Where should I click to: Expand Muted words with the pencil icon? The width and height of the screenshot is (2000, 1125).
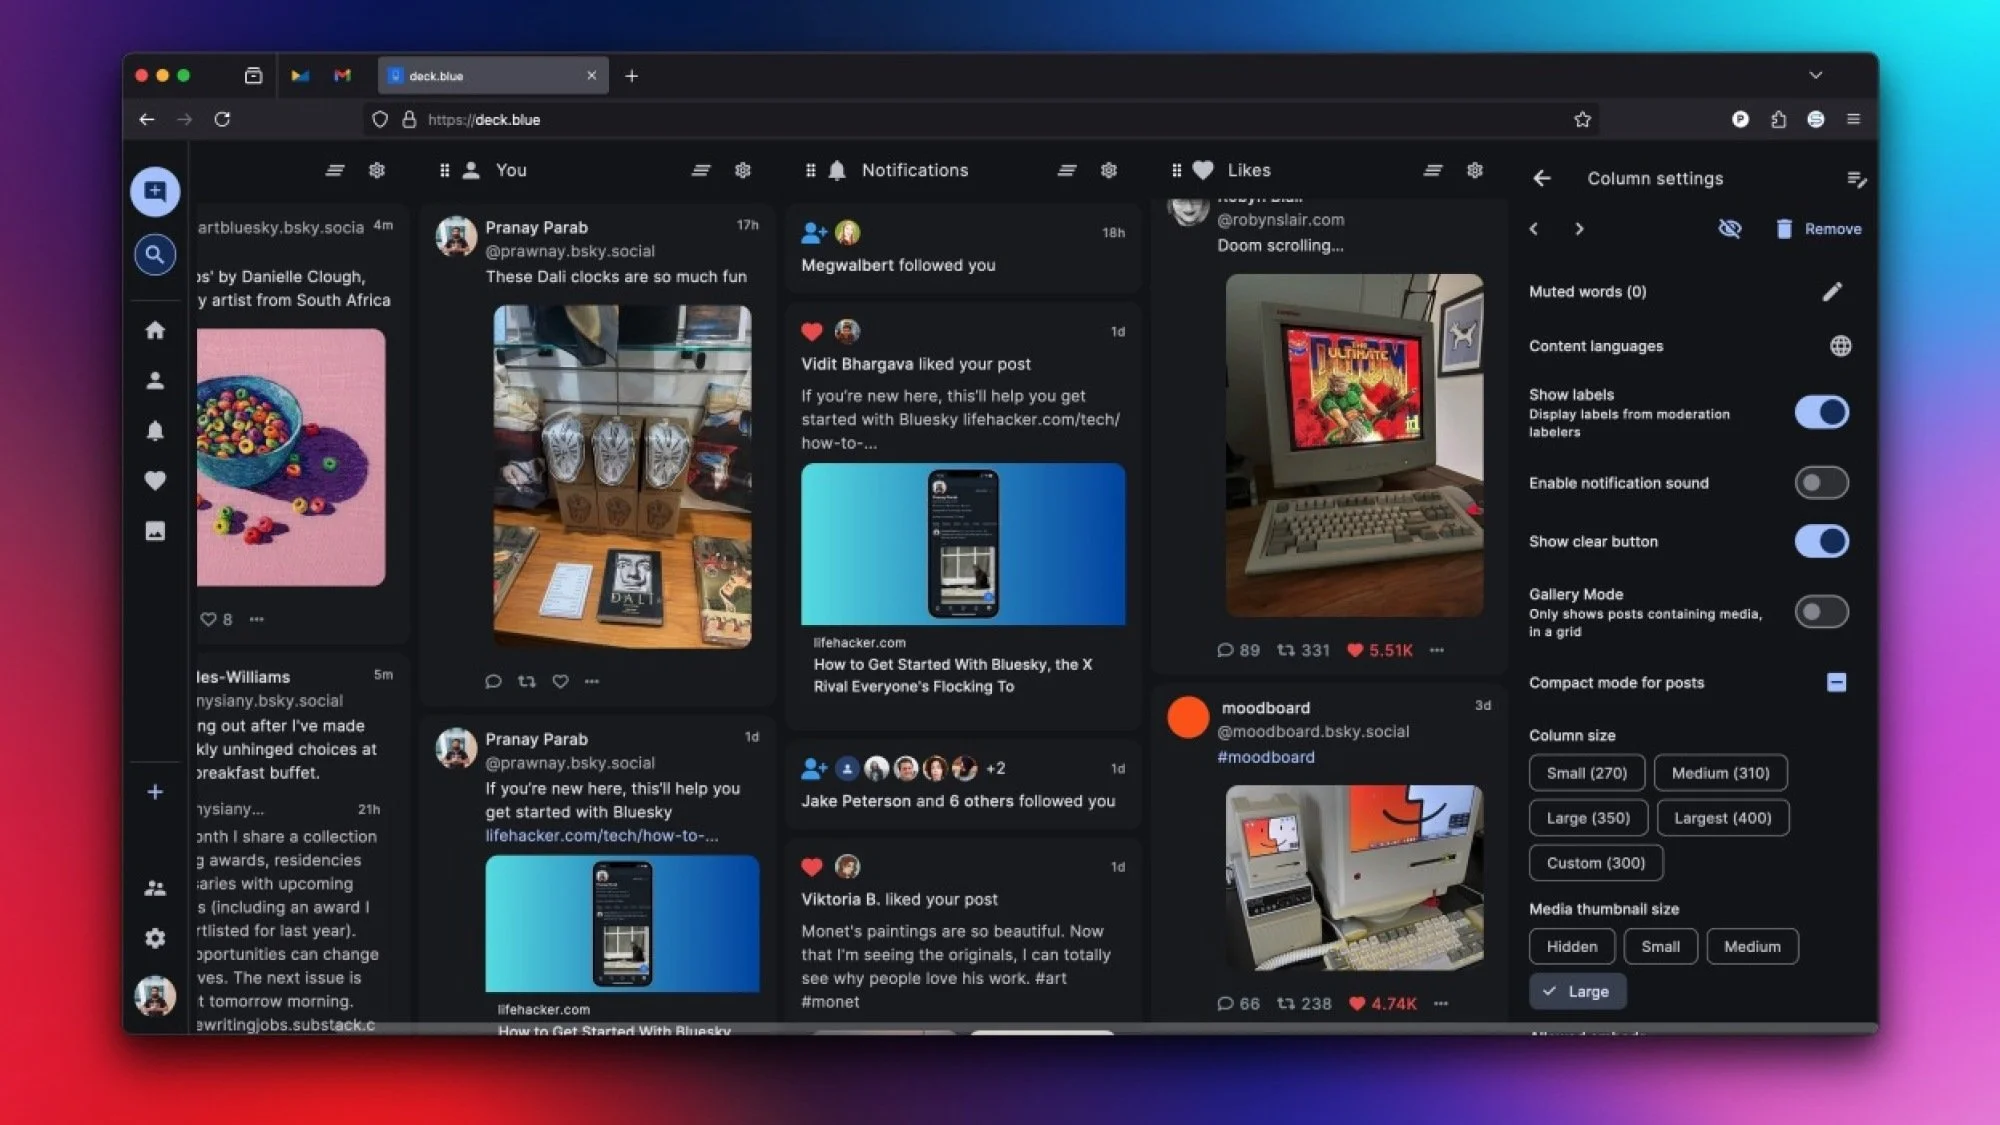tap(1834, 291)
